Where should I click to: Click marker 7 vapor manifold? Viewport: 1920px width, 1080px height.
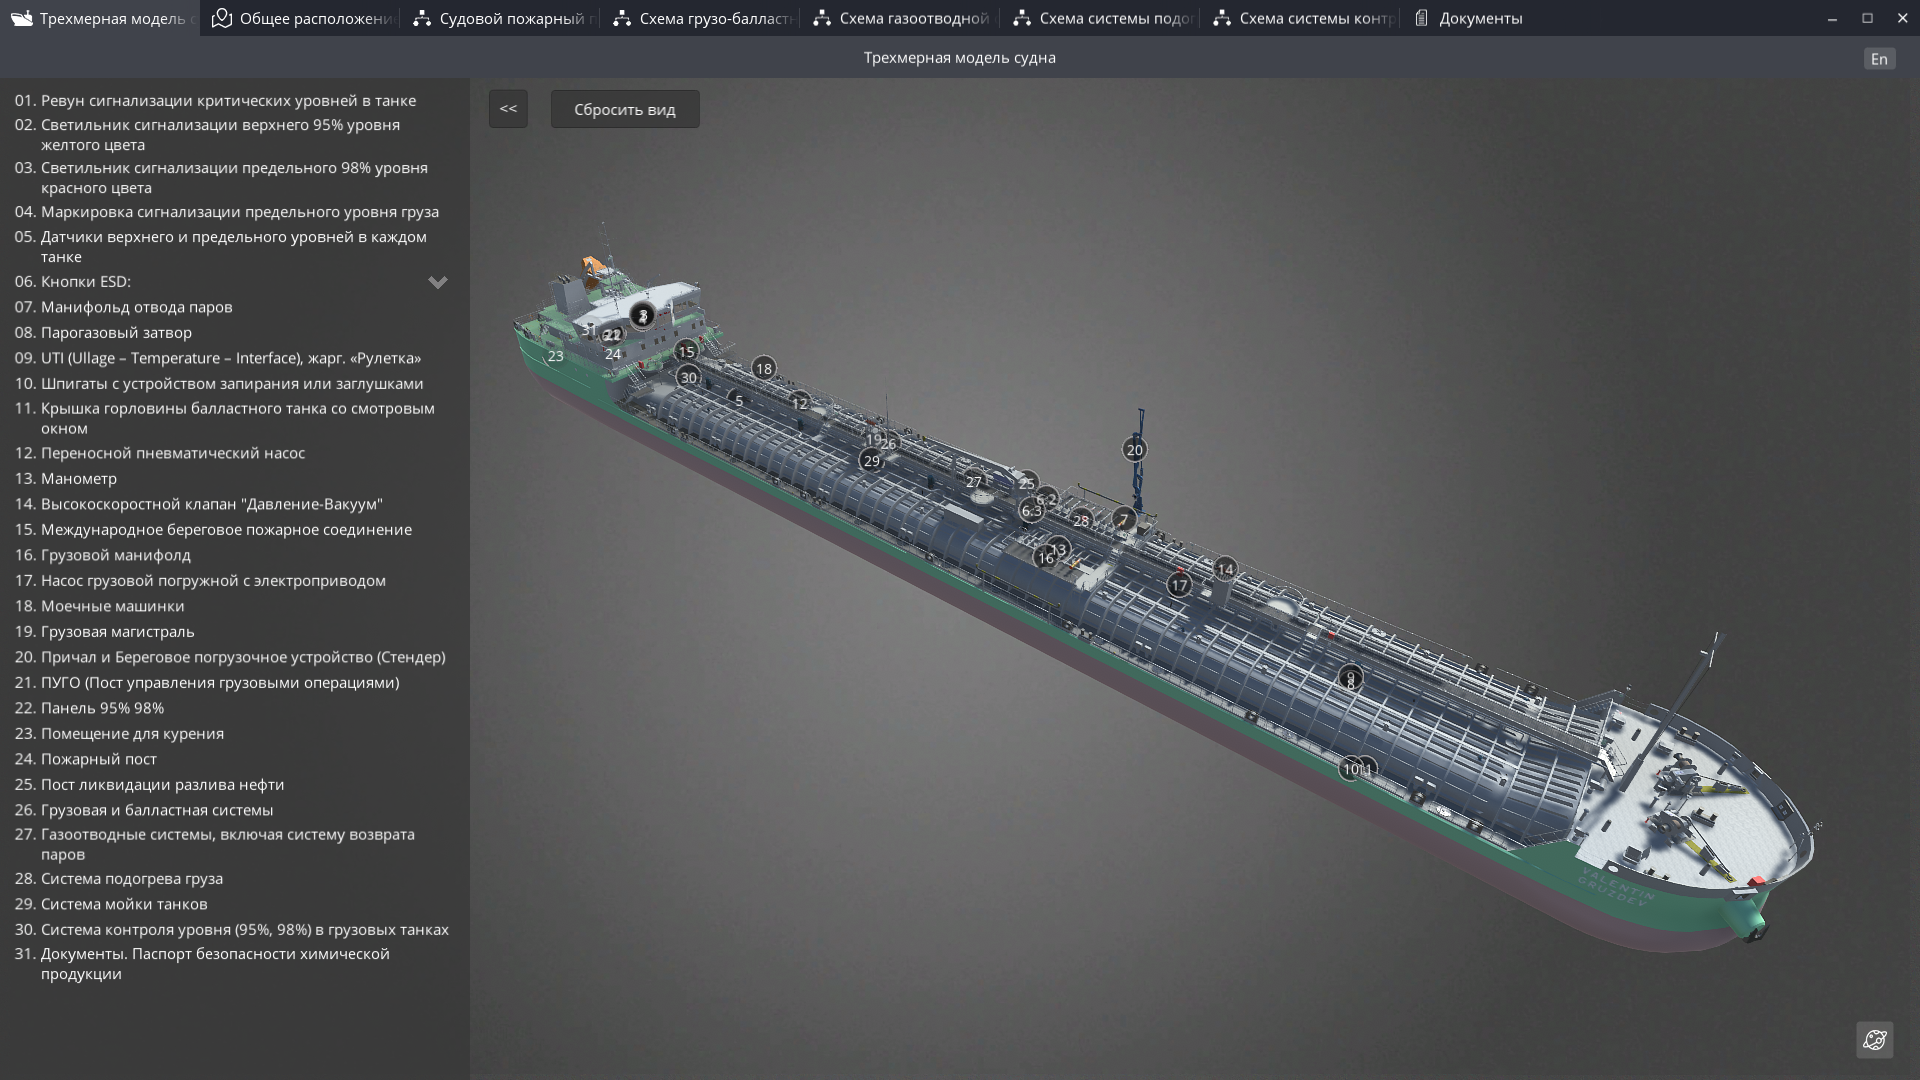pos(1124,520)
